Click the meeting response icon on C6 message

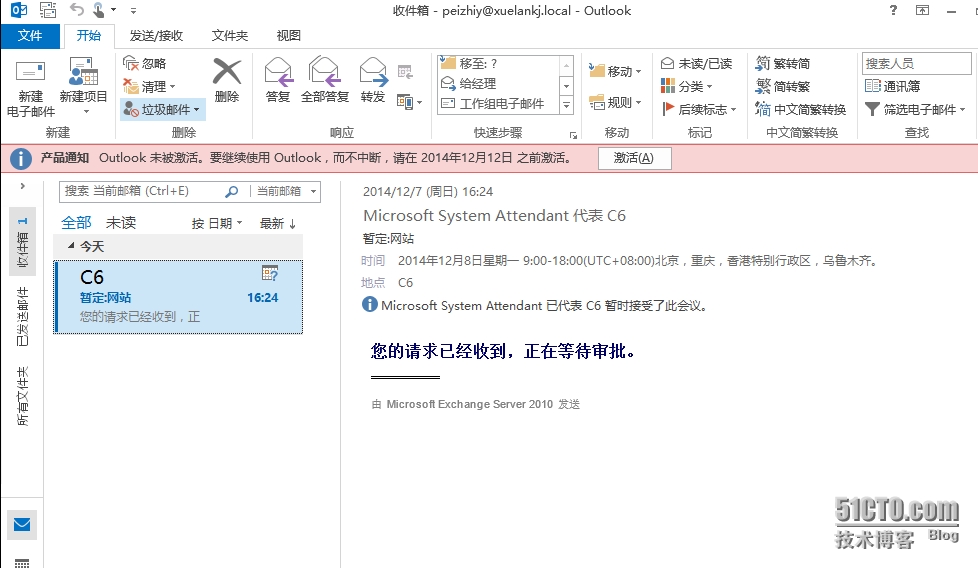[269, 273]
